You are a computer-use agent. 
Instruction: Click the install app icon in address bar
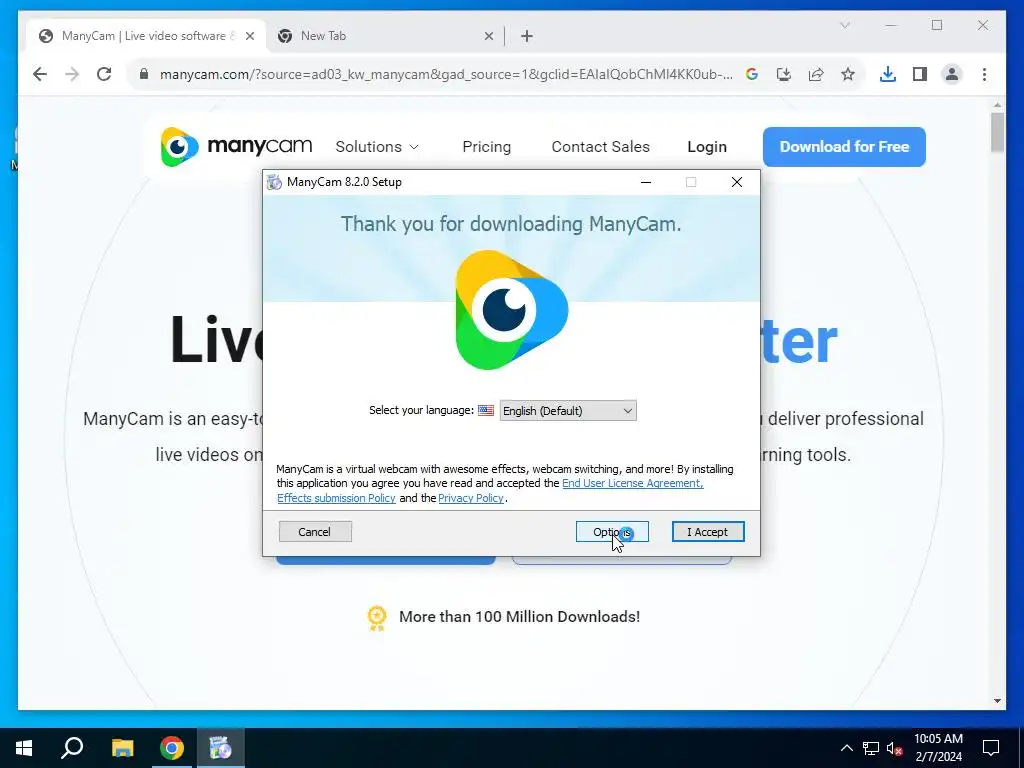784,74
